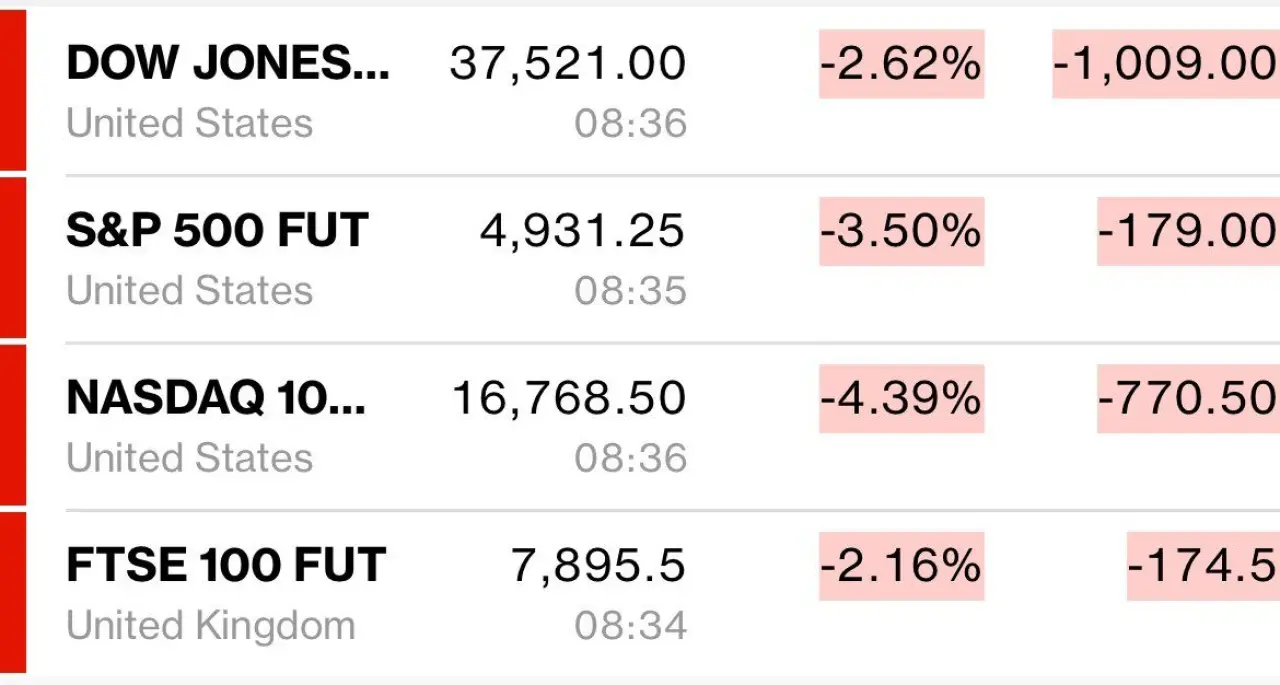Click the United Kingdom label under FTSE
The width and height of the screenshot is (1280, 685).
pos(210,626)
